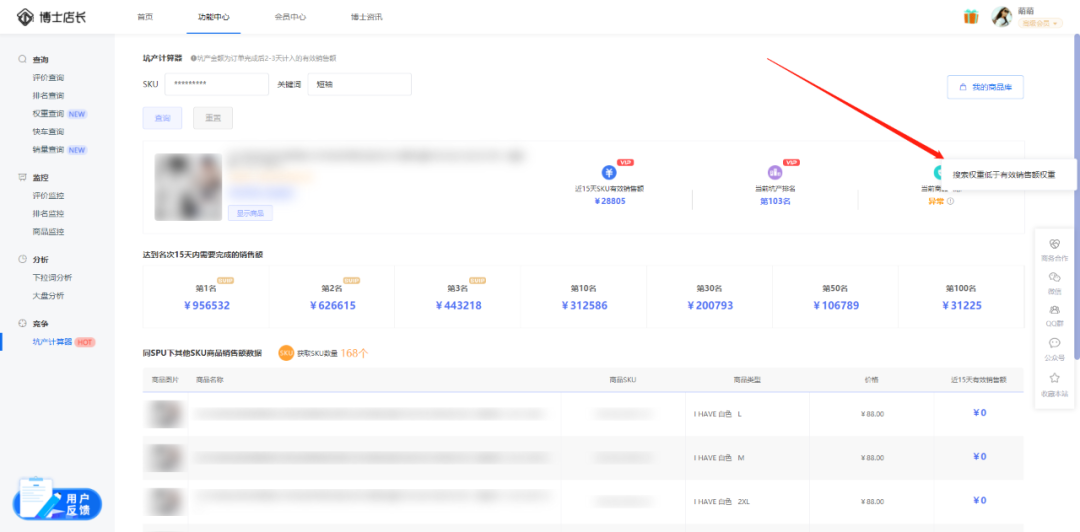The width and height of the screenshot is (1080, 532).
Task: Click 第30名 value ¥200793
Action: [x=710, y=305]
